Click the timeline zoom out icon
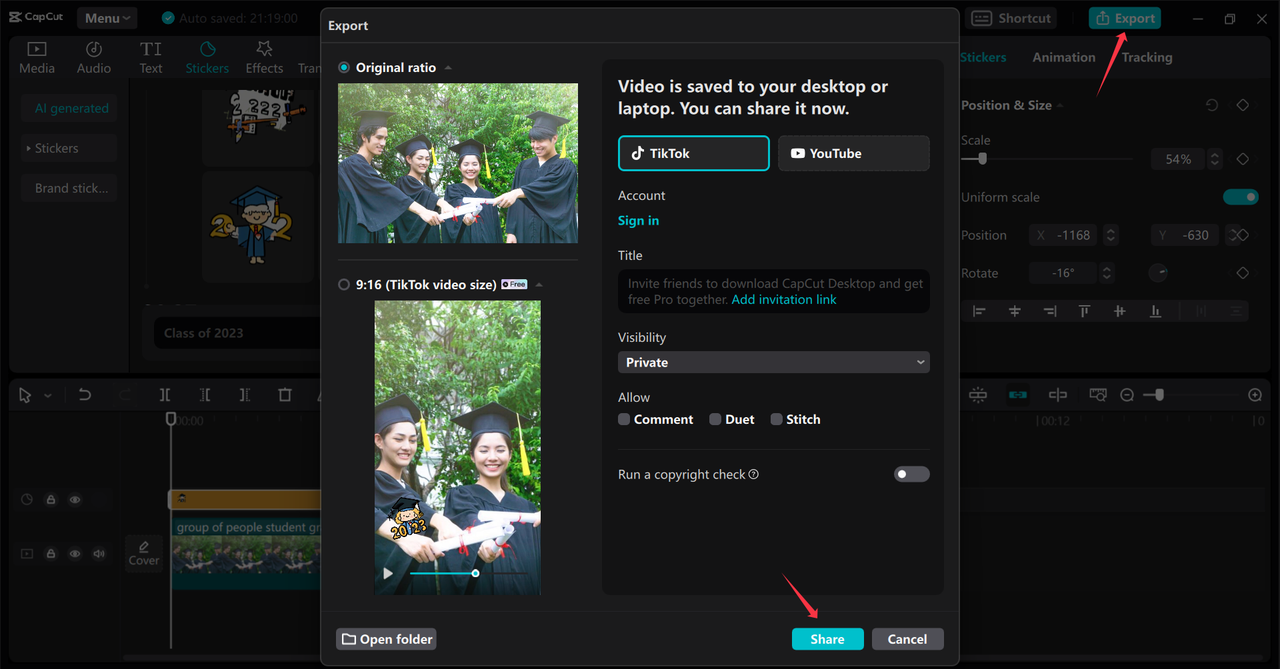The height and width of the screenshot is (669, 1280). [1127, 395]
